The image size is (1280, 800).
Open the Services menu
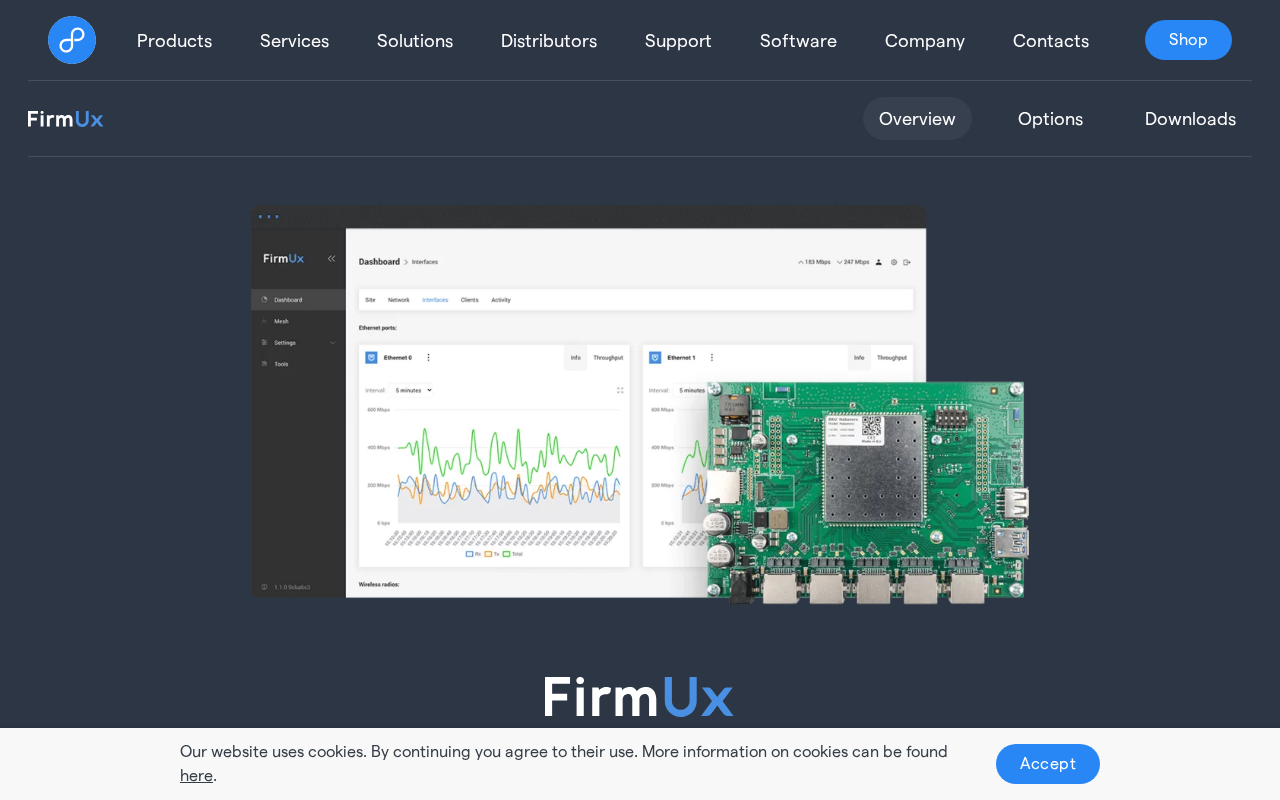pos(294,41)
